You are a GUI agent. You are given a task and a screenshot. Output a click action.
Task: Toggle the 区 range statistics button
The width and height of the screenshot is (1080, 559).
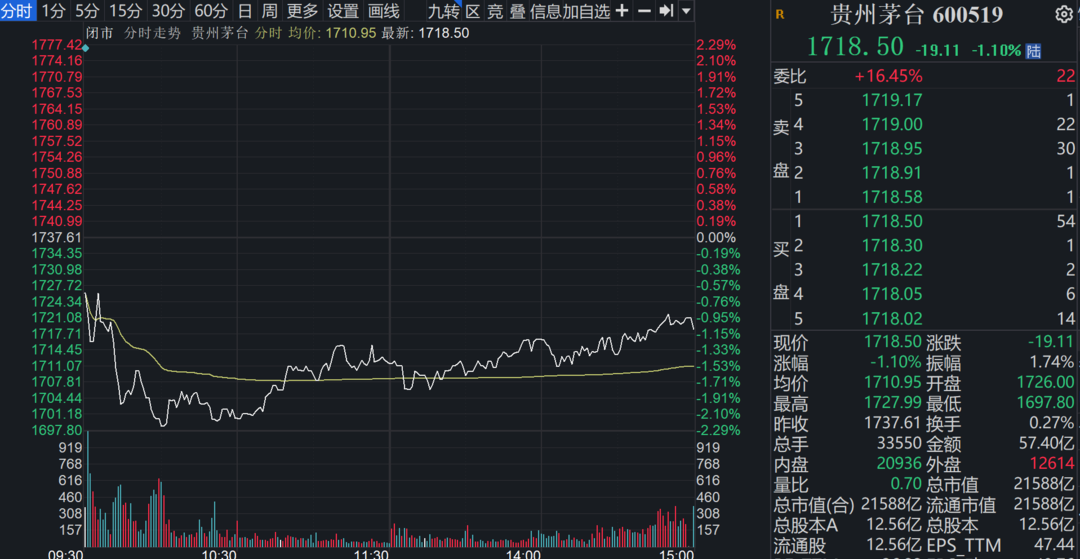pyautogui.click(x=472, y=11)
